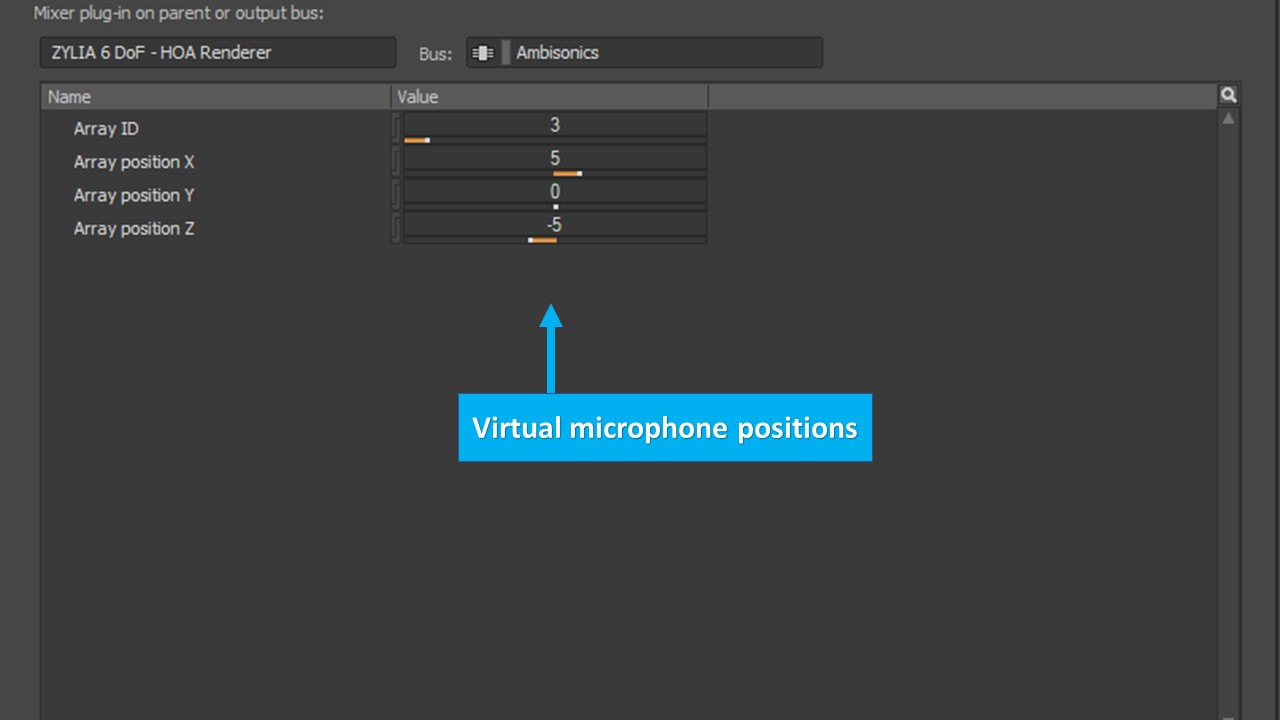Click the link indicator beside Array position Z
This screenshot has height=720, width=1280.
coord(396,227)
